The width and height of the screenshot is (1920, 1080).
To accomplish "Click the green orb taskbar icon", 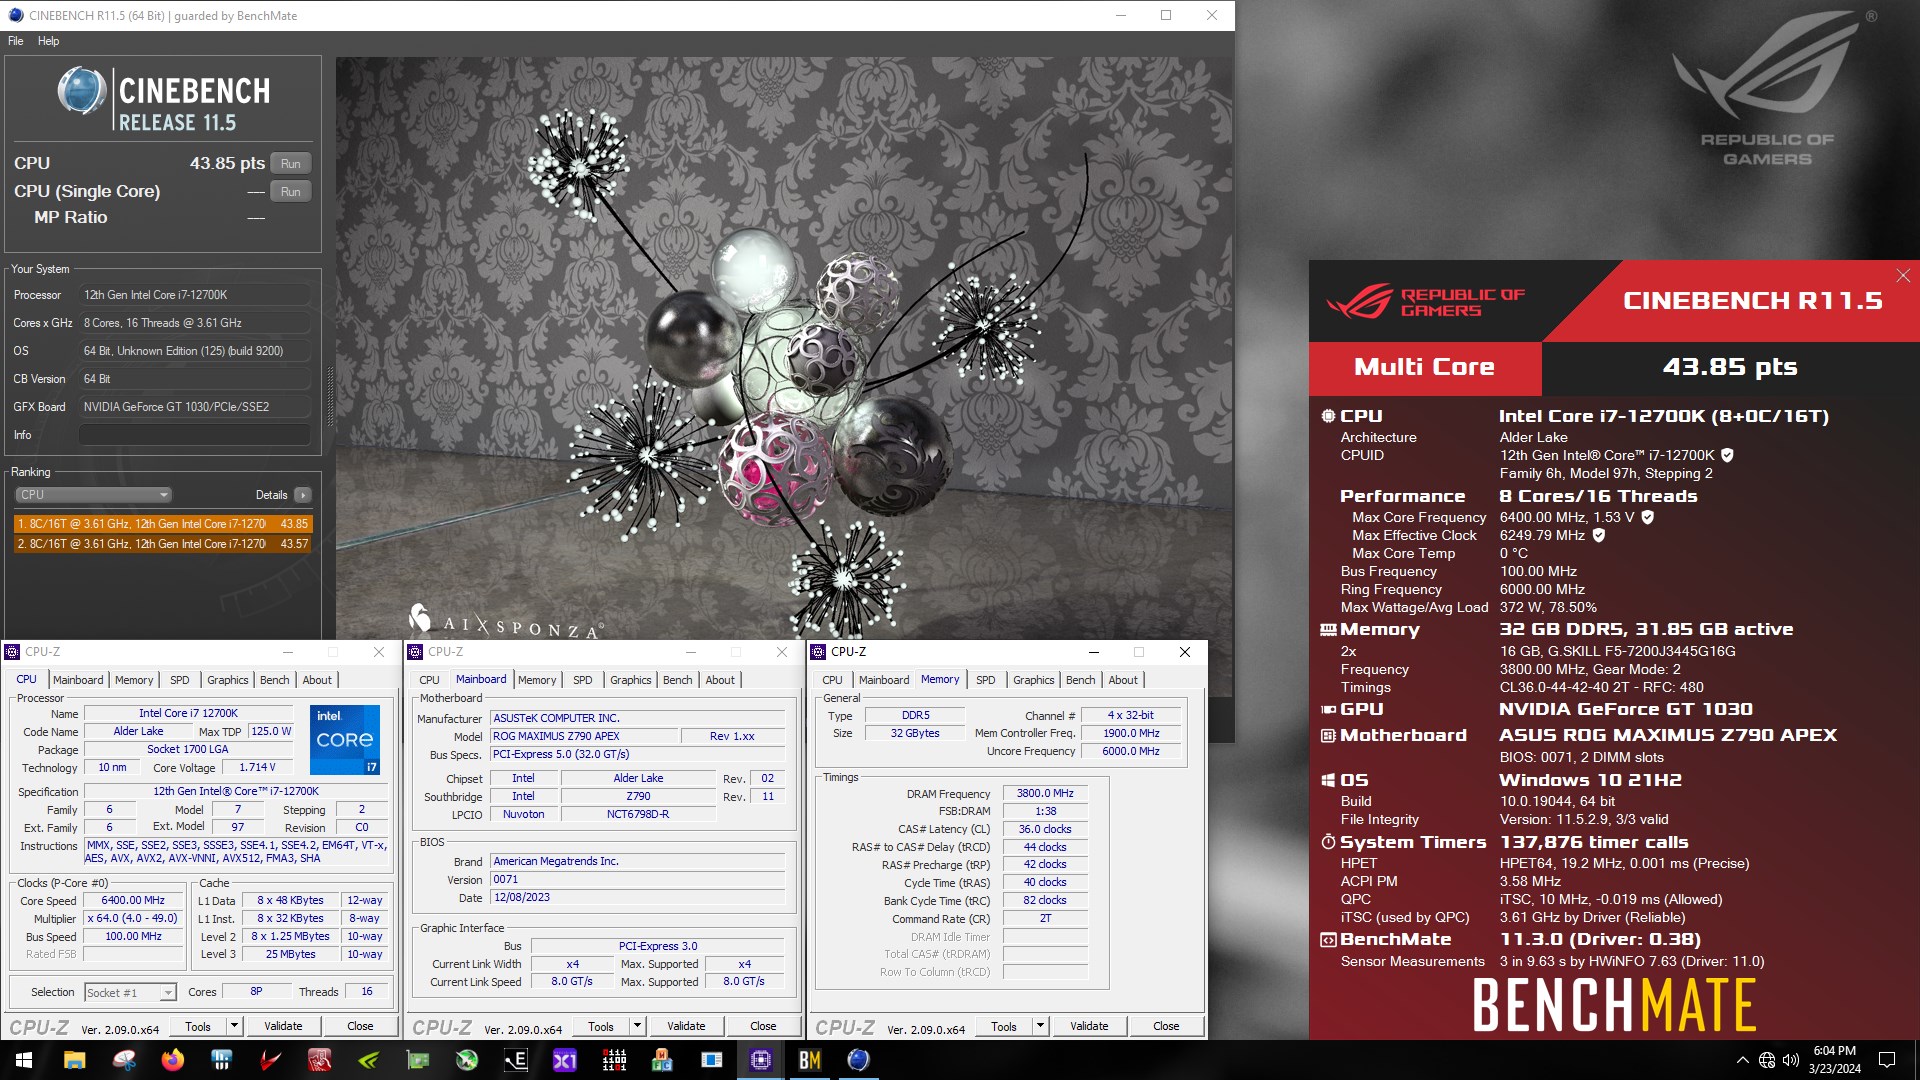I will (467, 1060).
